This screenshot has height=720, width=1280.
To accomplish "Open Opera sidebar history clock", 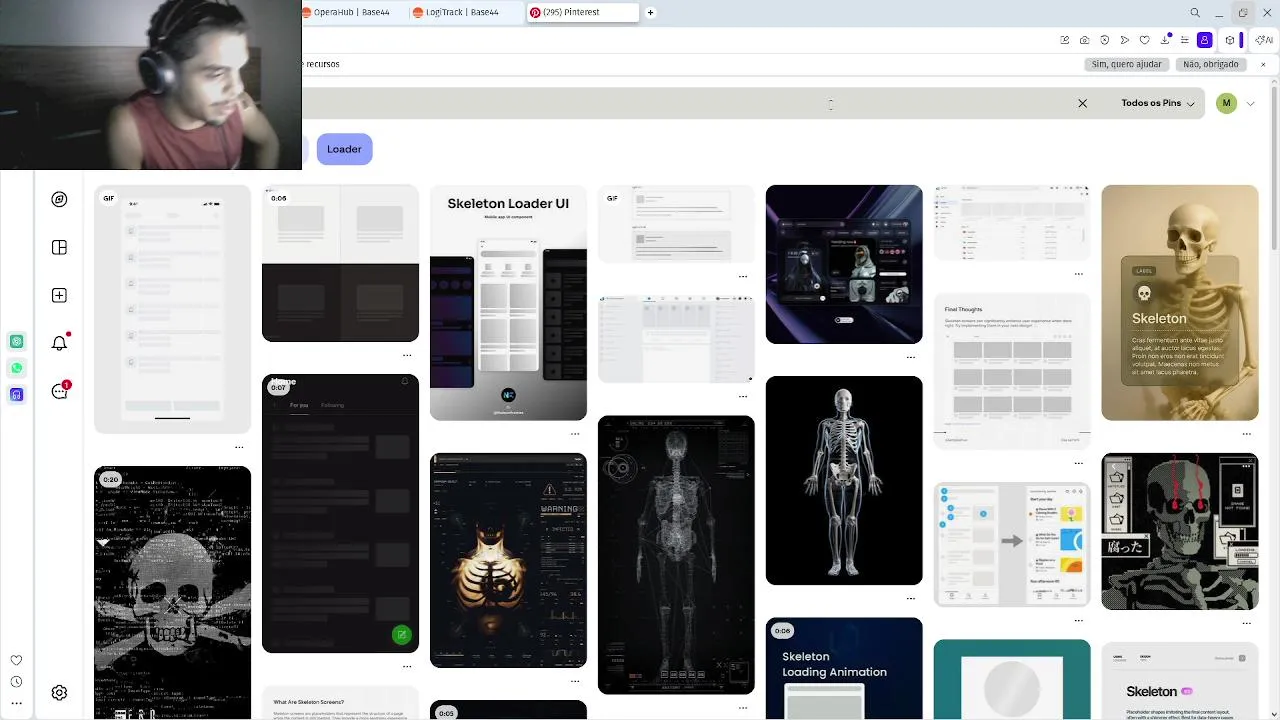I will [x=16, y=682].
